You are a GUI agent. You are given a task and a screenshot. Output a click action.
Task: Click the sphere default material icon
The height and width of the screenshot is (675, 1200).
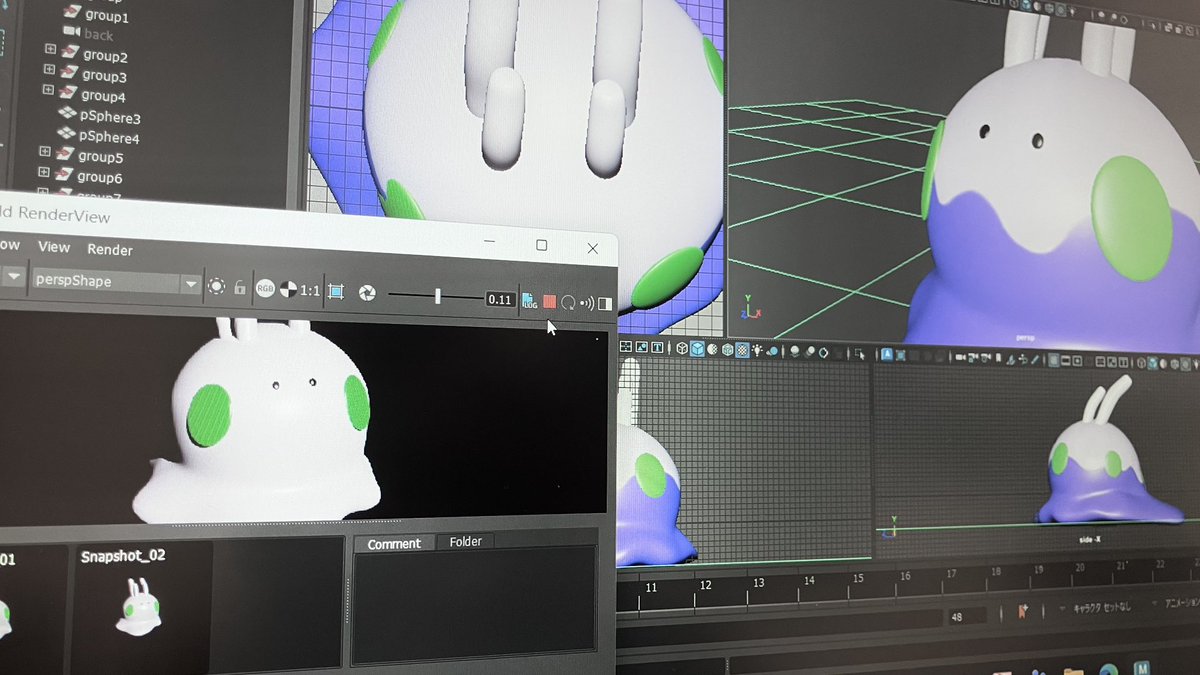click(712, 349)
